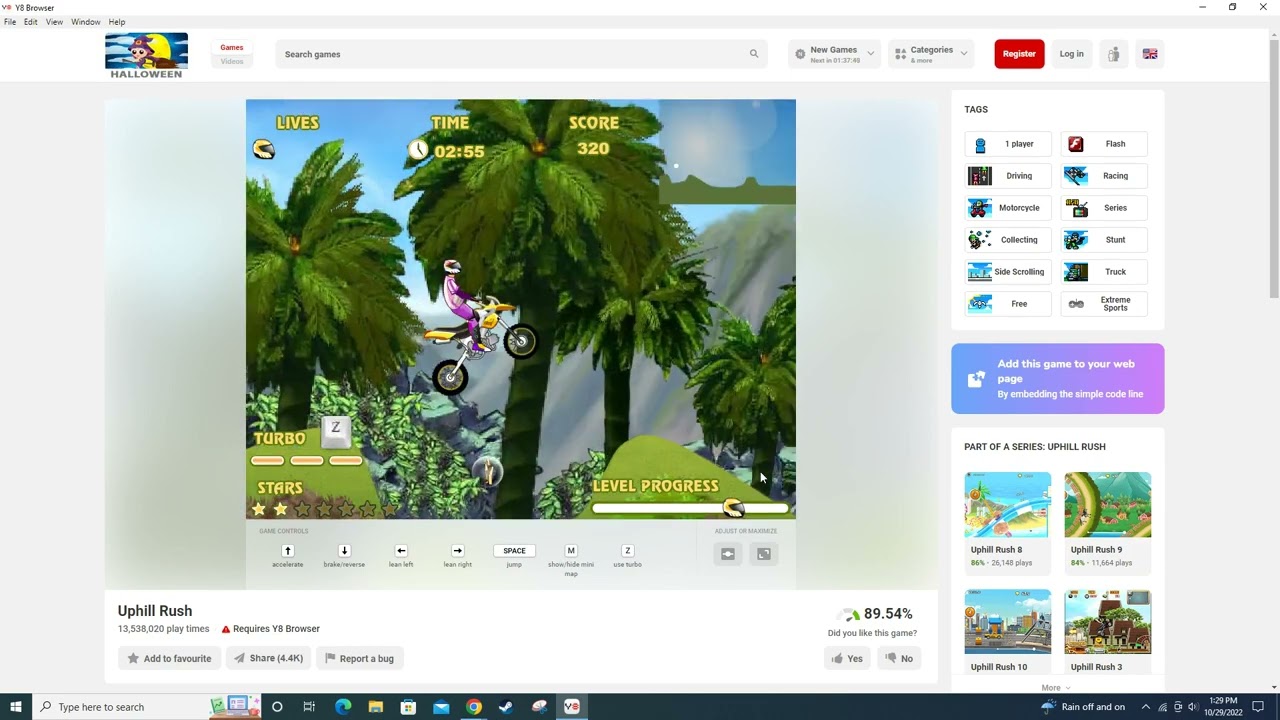The image size is (1280, 720).
Task: Open Google Chrome from the taskbar
Action: click(x=474, y=707)
